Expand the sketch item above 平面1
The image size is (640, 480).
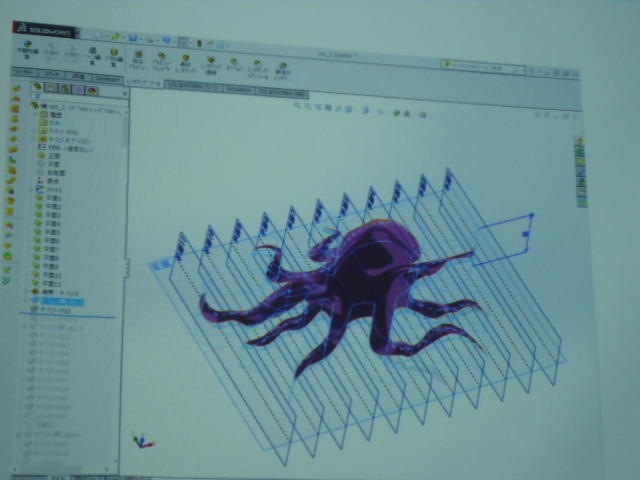[x=31, y=190]
